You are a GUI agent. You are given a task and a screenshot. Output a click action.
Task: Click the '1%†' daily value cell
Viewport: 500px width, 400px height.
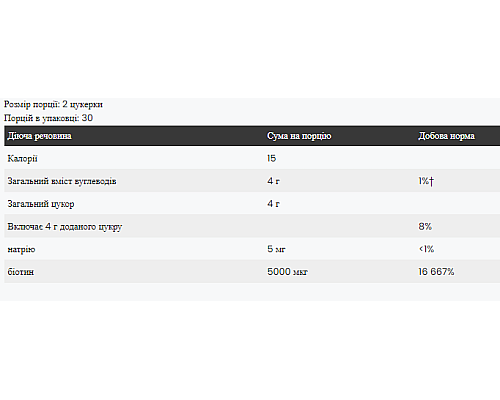[x=426, y=181]
